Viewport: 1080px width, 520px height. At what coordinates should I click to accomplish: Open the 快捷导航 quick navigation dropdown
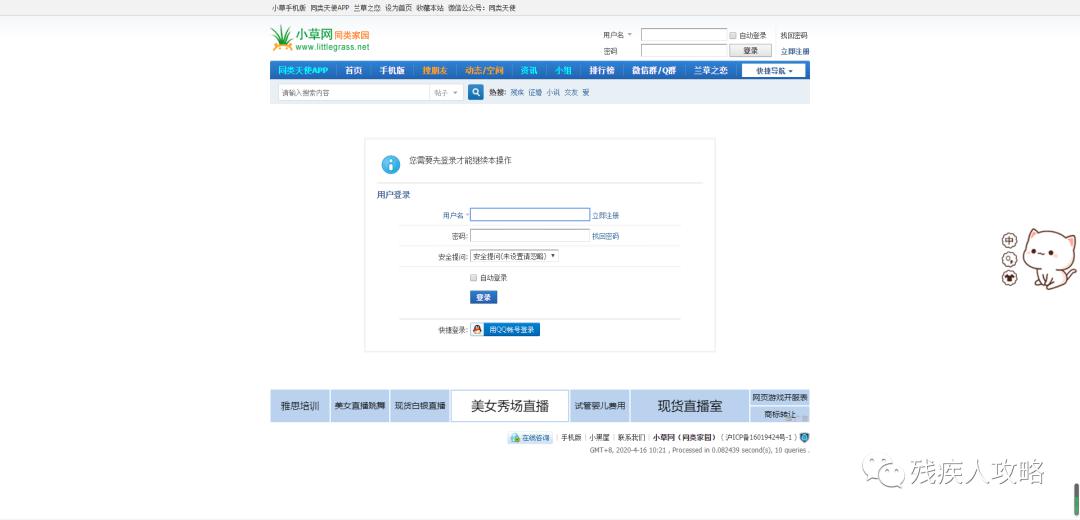pyautogui.click(x=773, y=70)
